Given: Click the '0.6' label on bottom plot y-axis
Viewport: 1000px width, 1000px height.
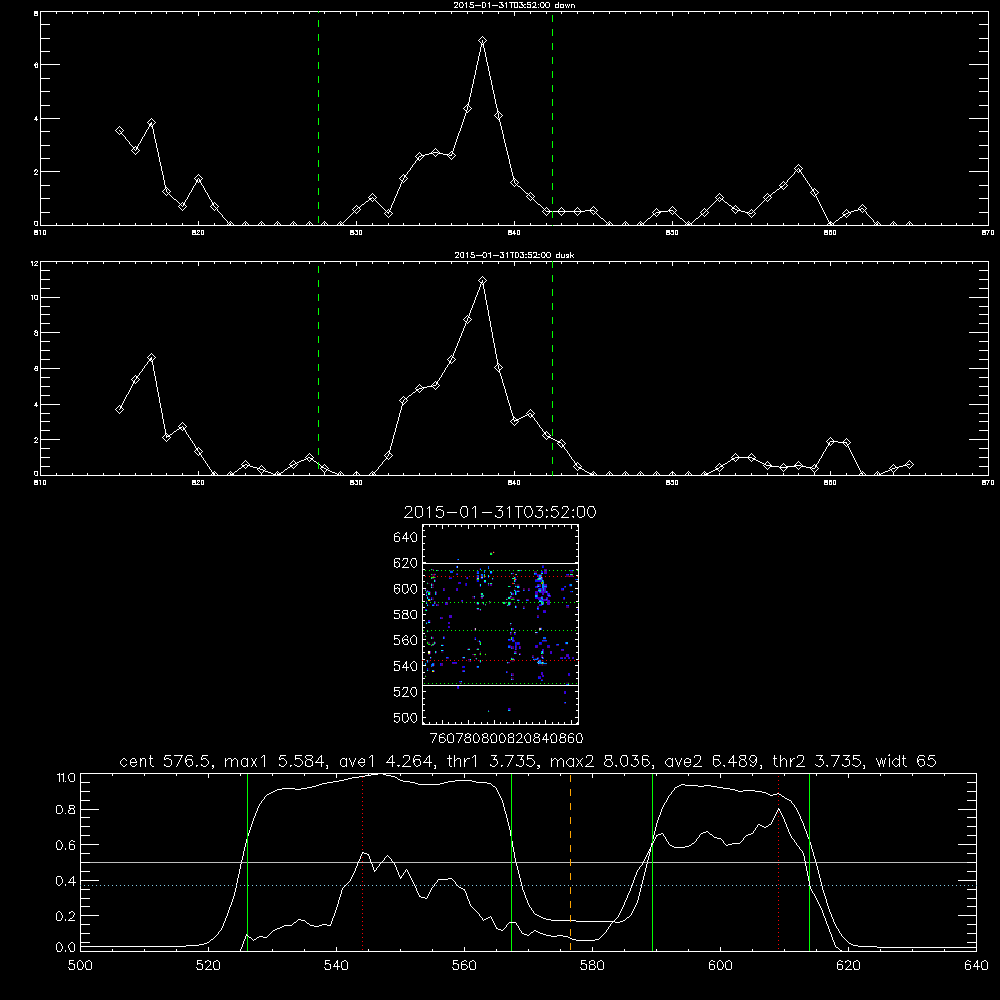Looking at the screenshot, I should (66, 845).
